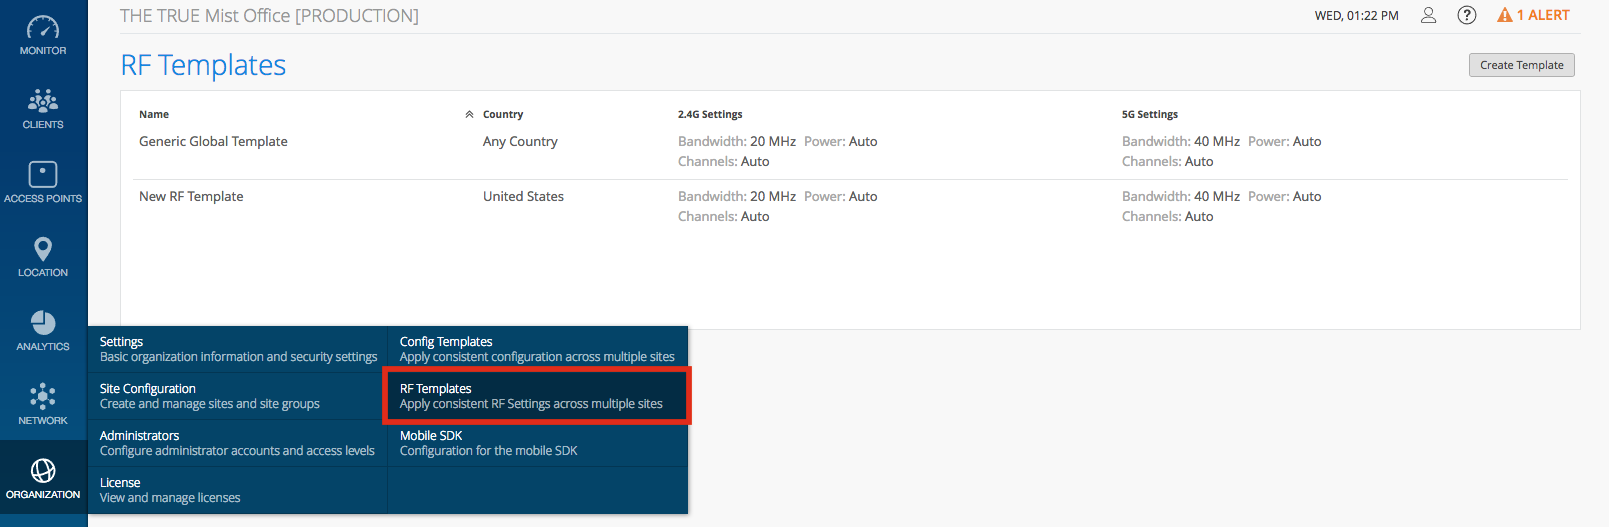Select Administrators from the menu
This screenshot has height=527, width=1609.
point(238,443)
